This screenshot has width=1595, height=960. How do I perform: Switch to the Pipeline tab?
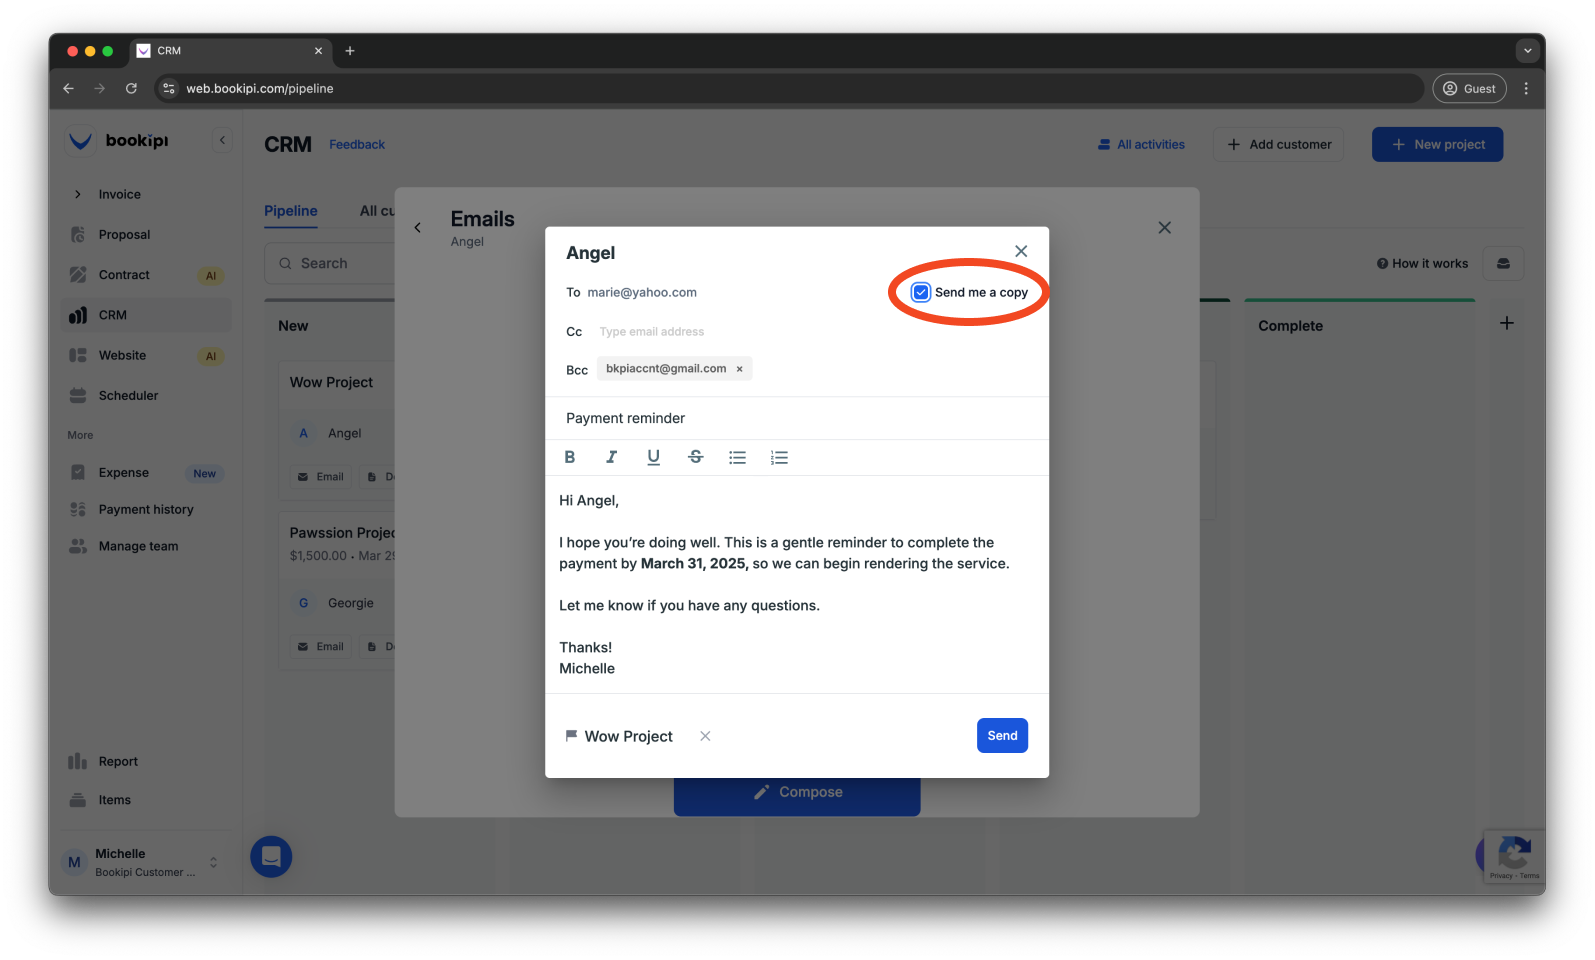291,211
